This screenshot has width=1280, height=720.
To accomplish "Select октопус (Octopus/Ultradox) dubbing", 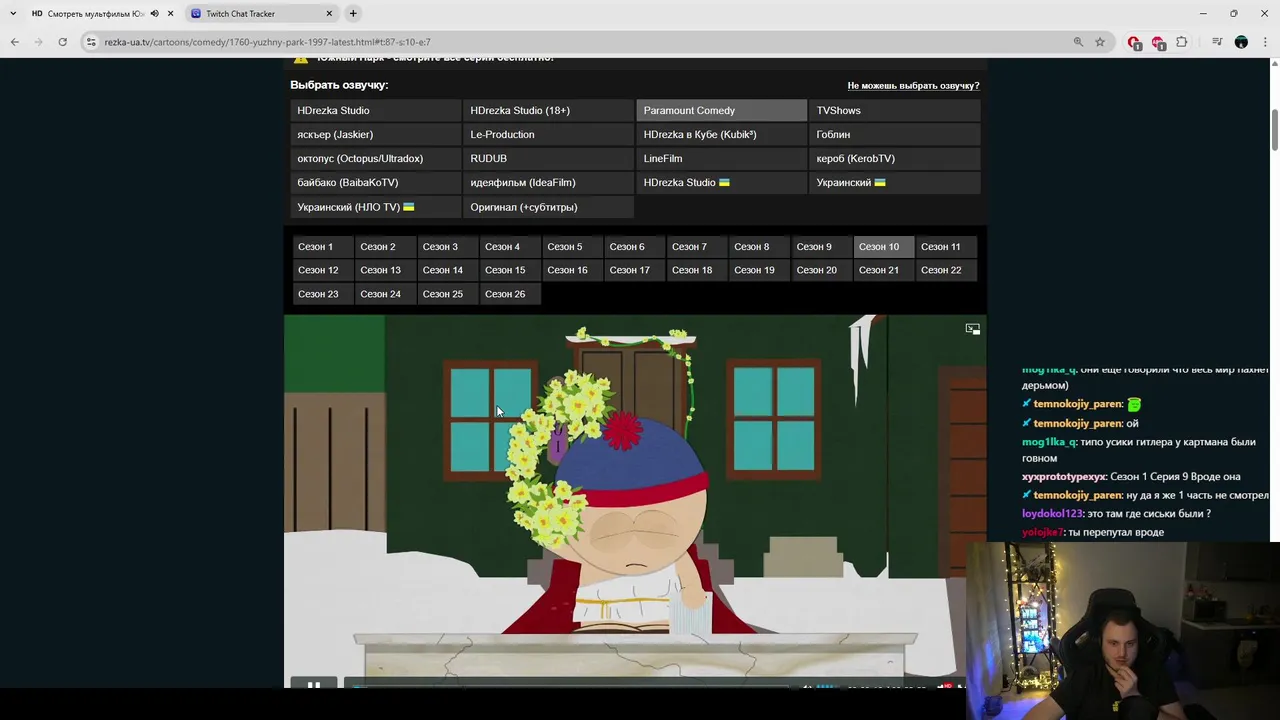I will point(376,158).
